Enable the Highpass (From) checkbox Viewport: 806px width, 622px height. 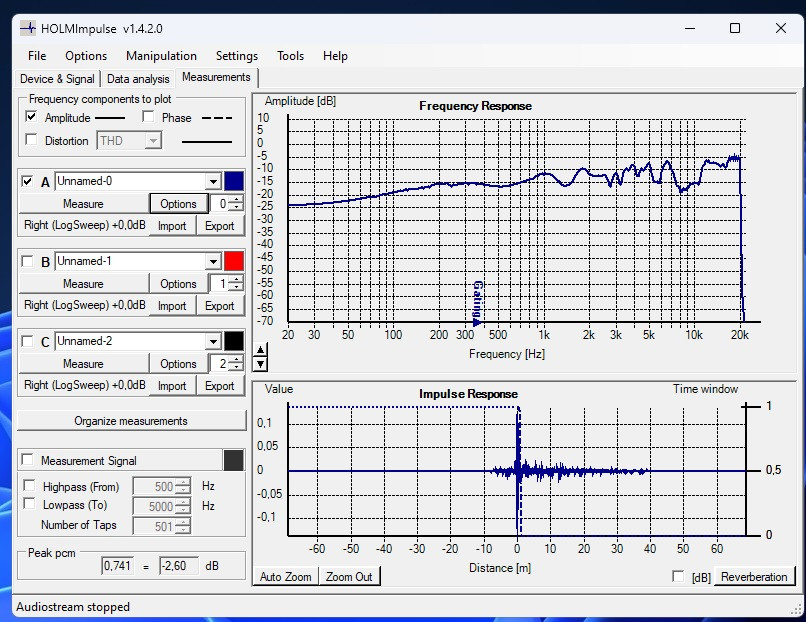click(29, 485)
